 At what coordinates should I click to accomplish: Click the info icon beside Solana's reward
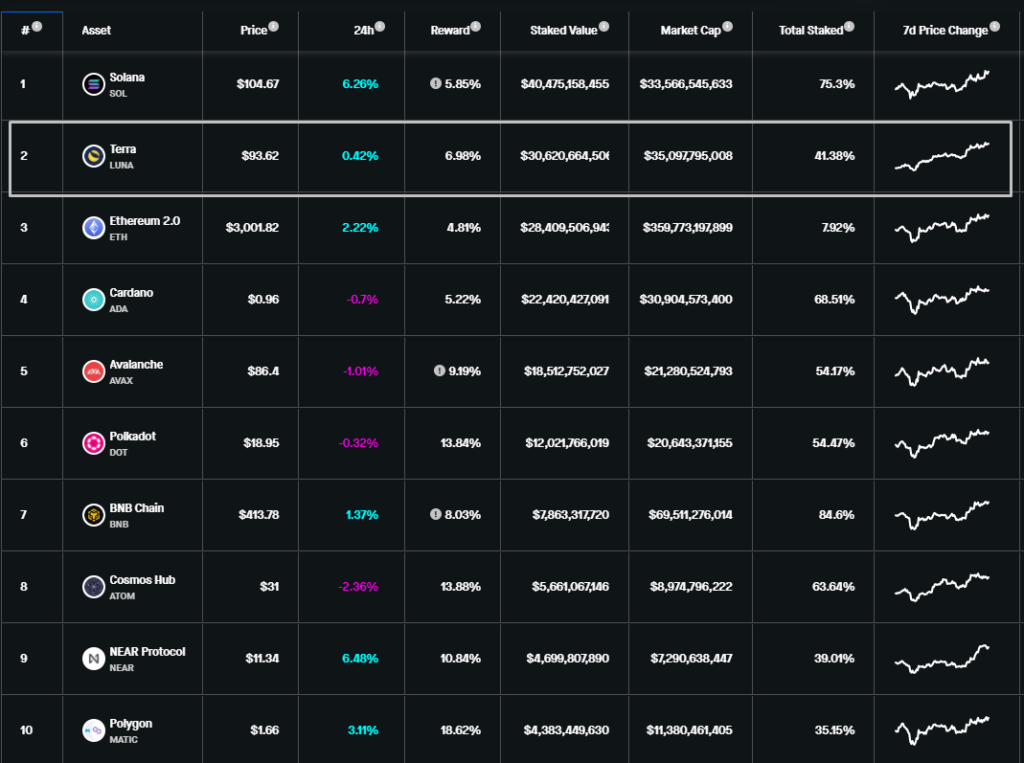coord(436,84)
